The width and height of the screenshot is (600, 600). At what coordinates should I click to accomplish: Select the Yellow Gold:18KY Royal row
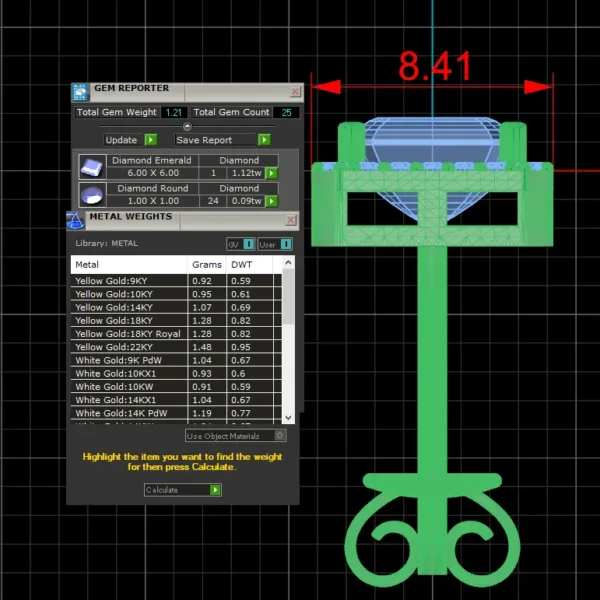pyautogui.click(x=176, y=334)
